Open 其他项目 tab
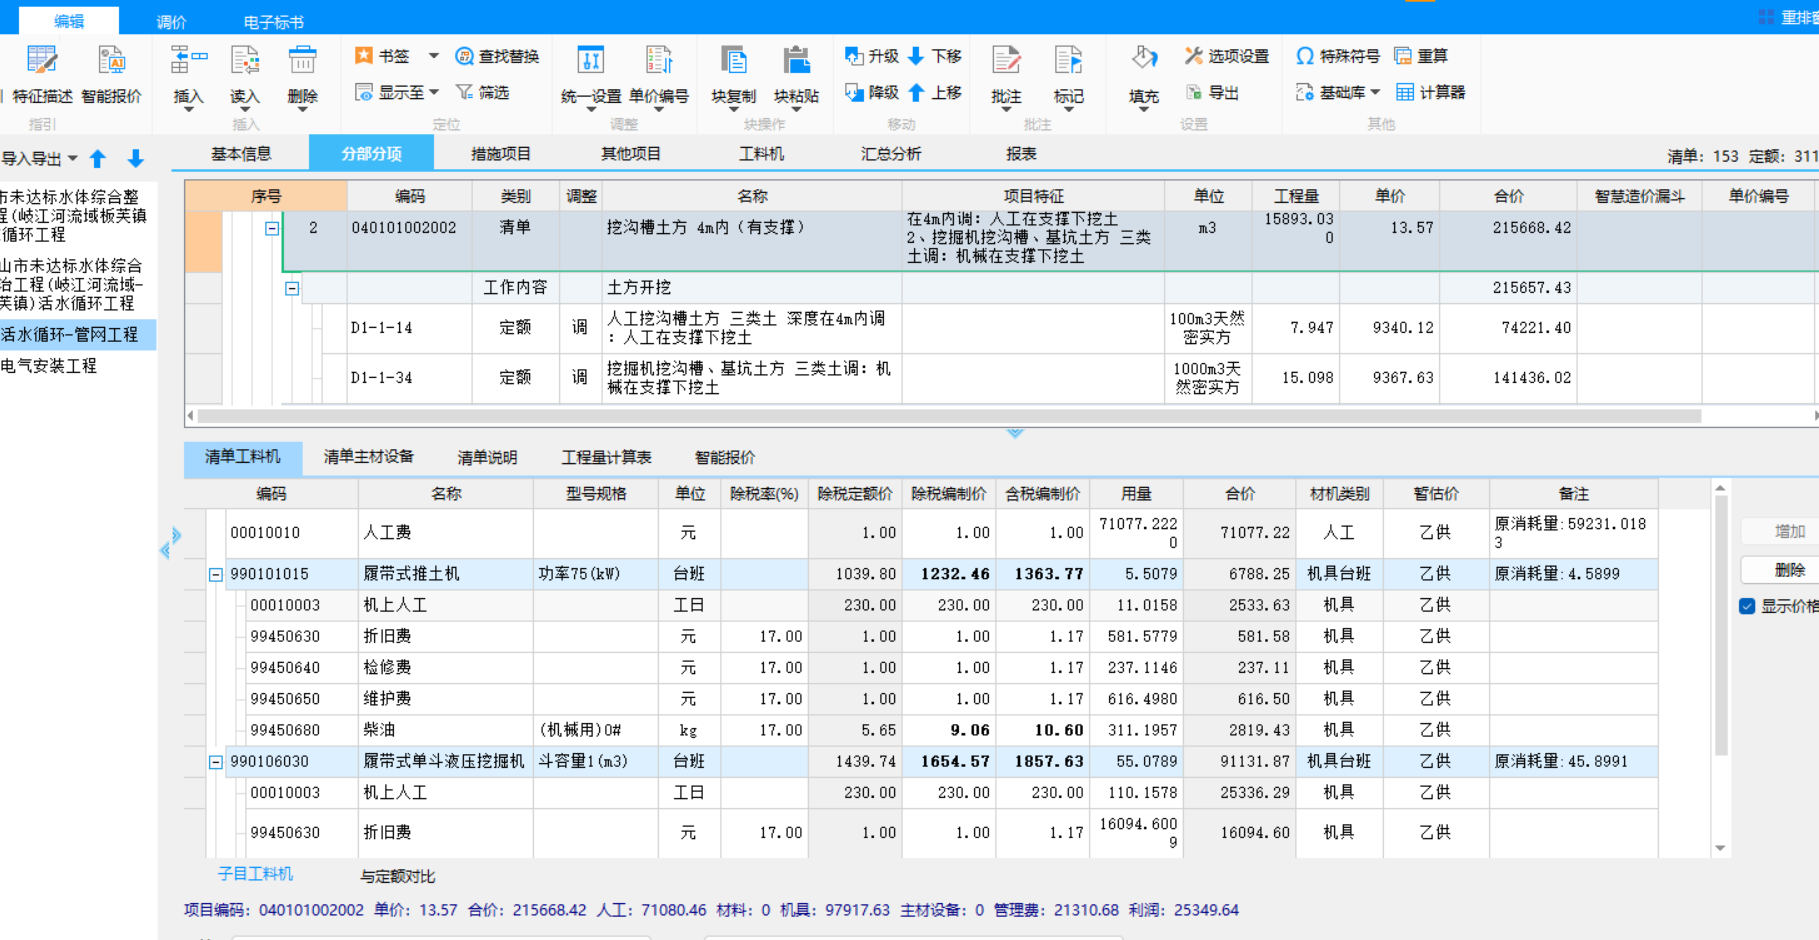This screenshot has height=940, width=1819. tap(631, 153)
